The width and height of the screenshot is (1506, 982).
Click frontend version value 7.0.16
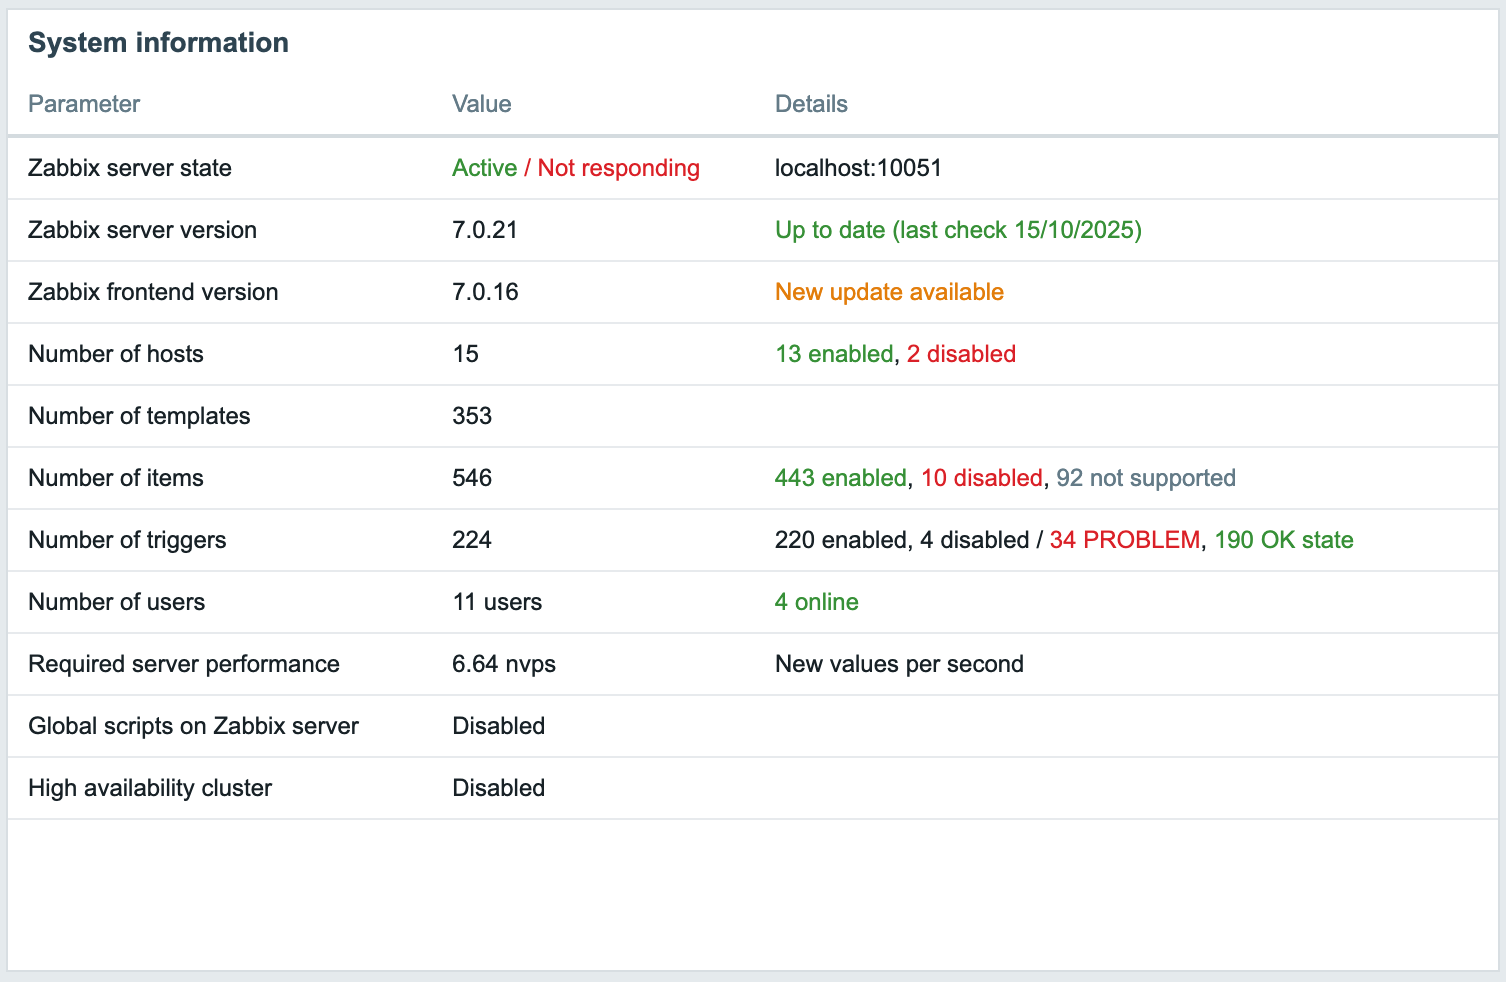point(485,292)
